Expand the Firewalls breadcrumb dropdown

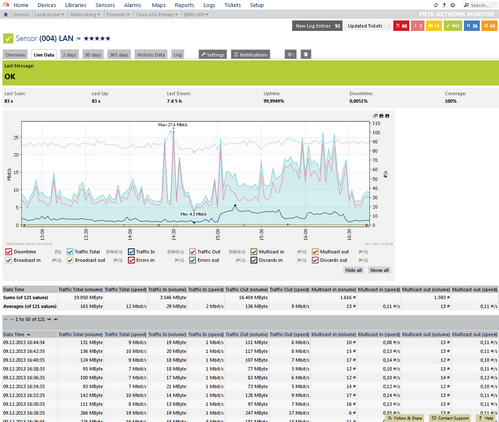coord(128,15)
